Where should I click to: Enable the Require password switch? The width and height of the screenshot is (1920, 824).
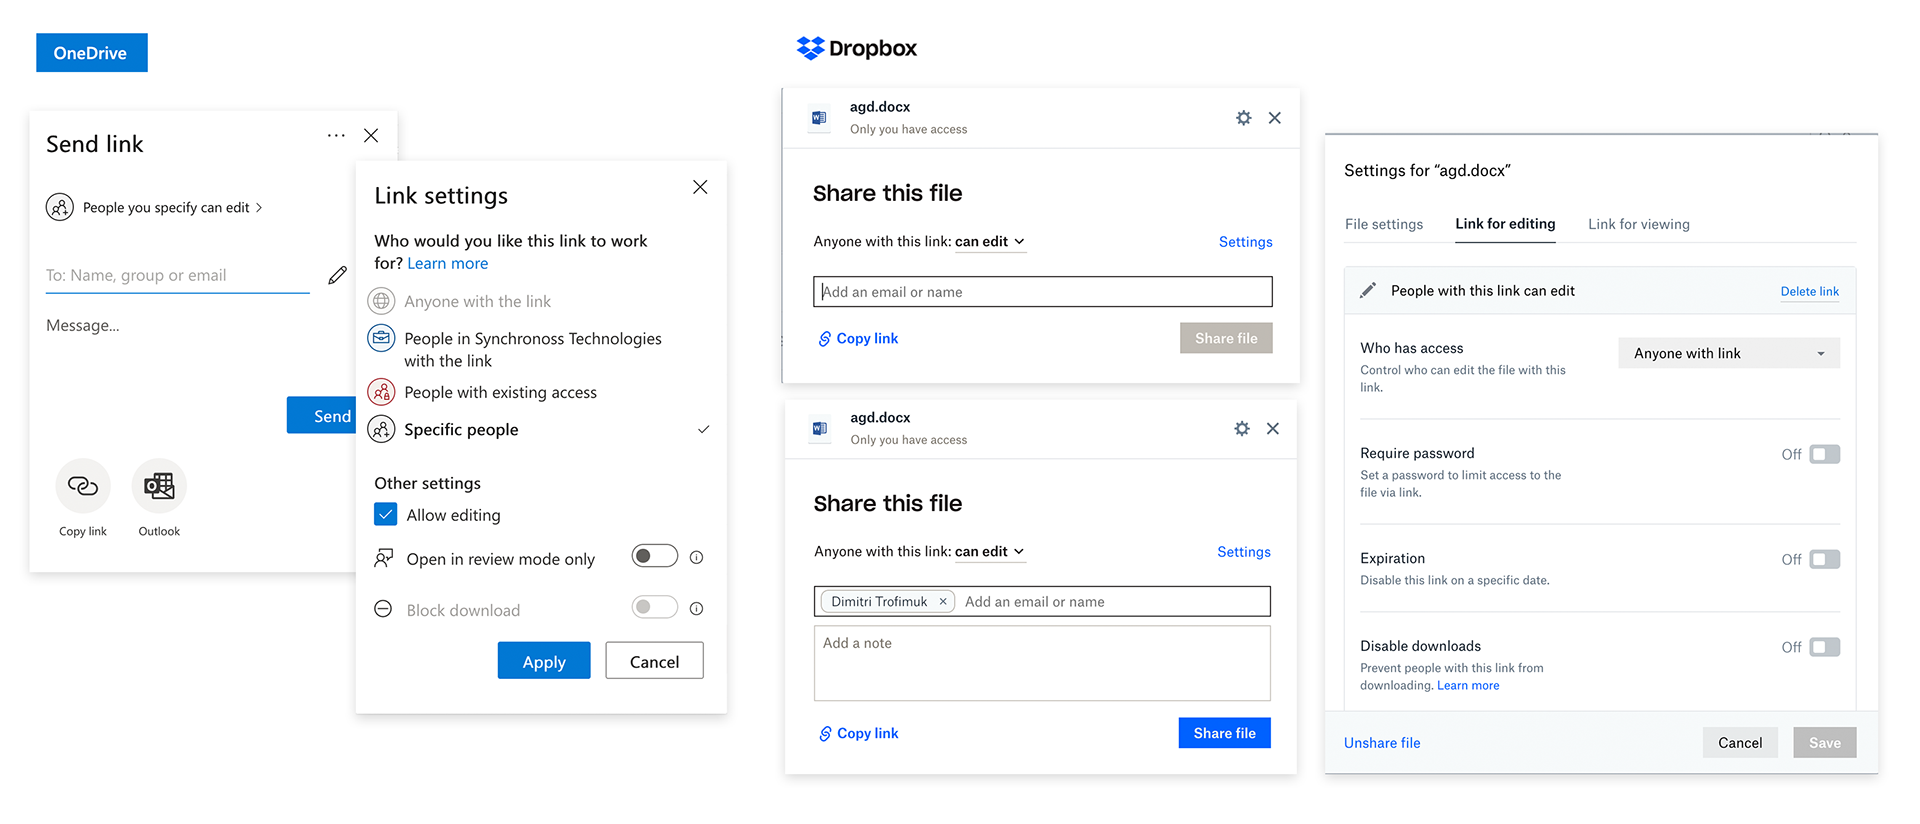1825,454
